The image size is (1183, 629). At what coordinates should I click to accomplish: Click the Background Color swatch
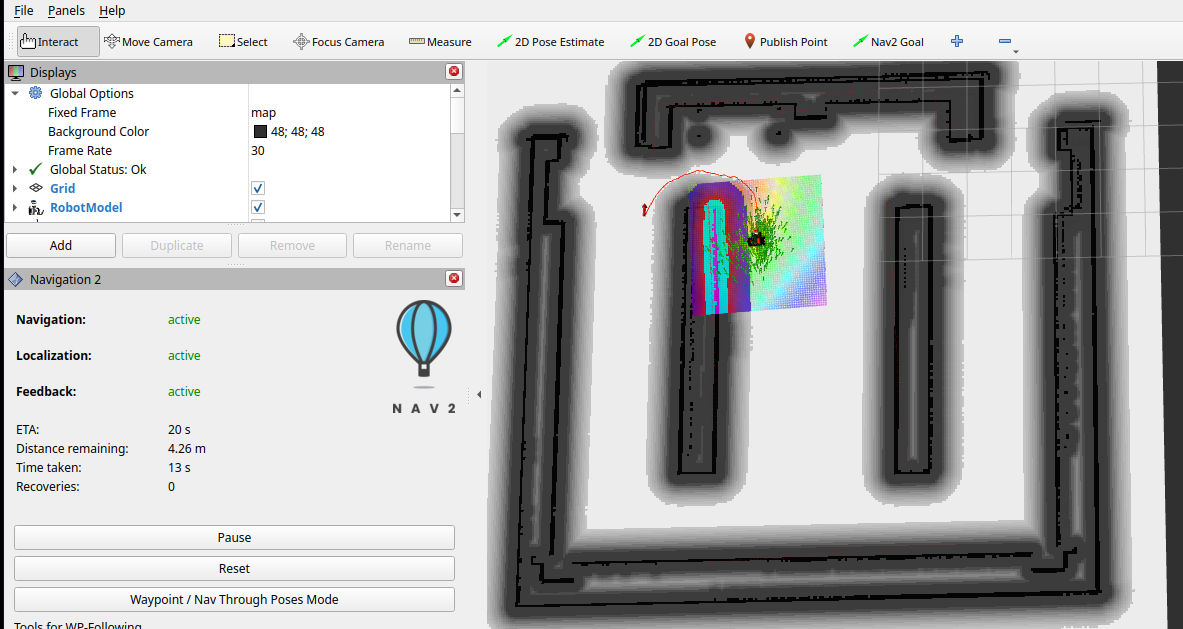coord(260,132)
